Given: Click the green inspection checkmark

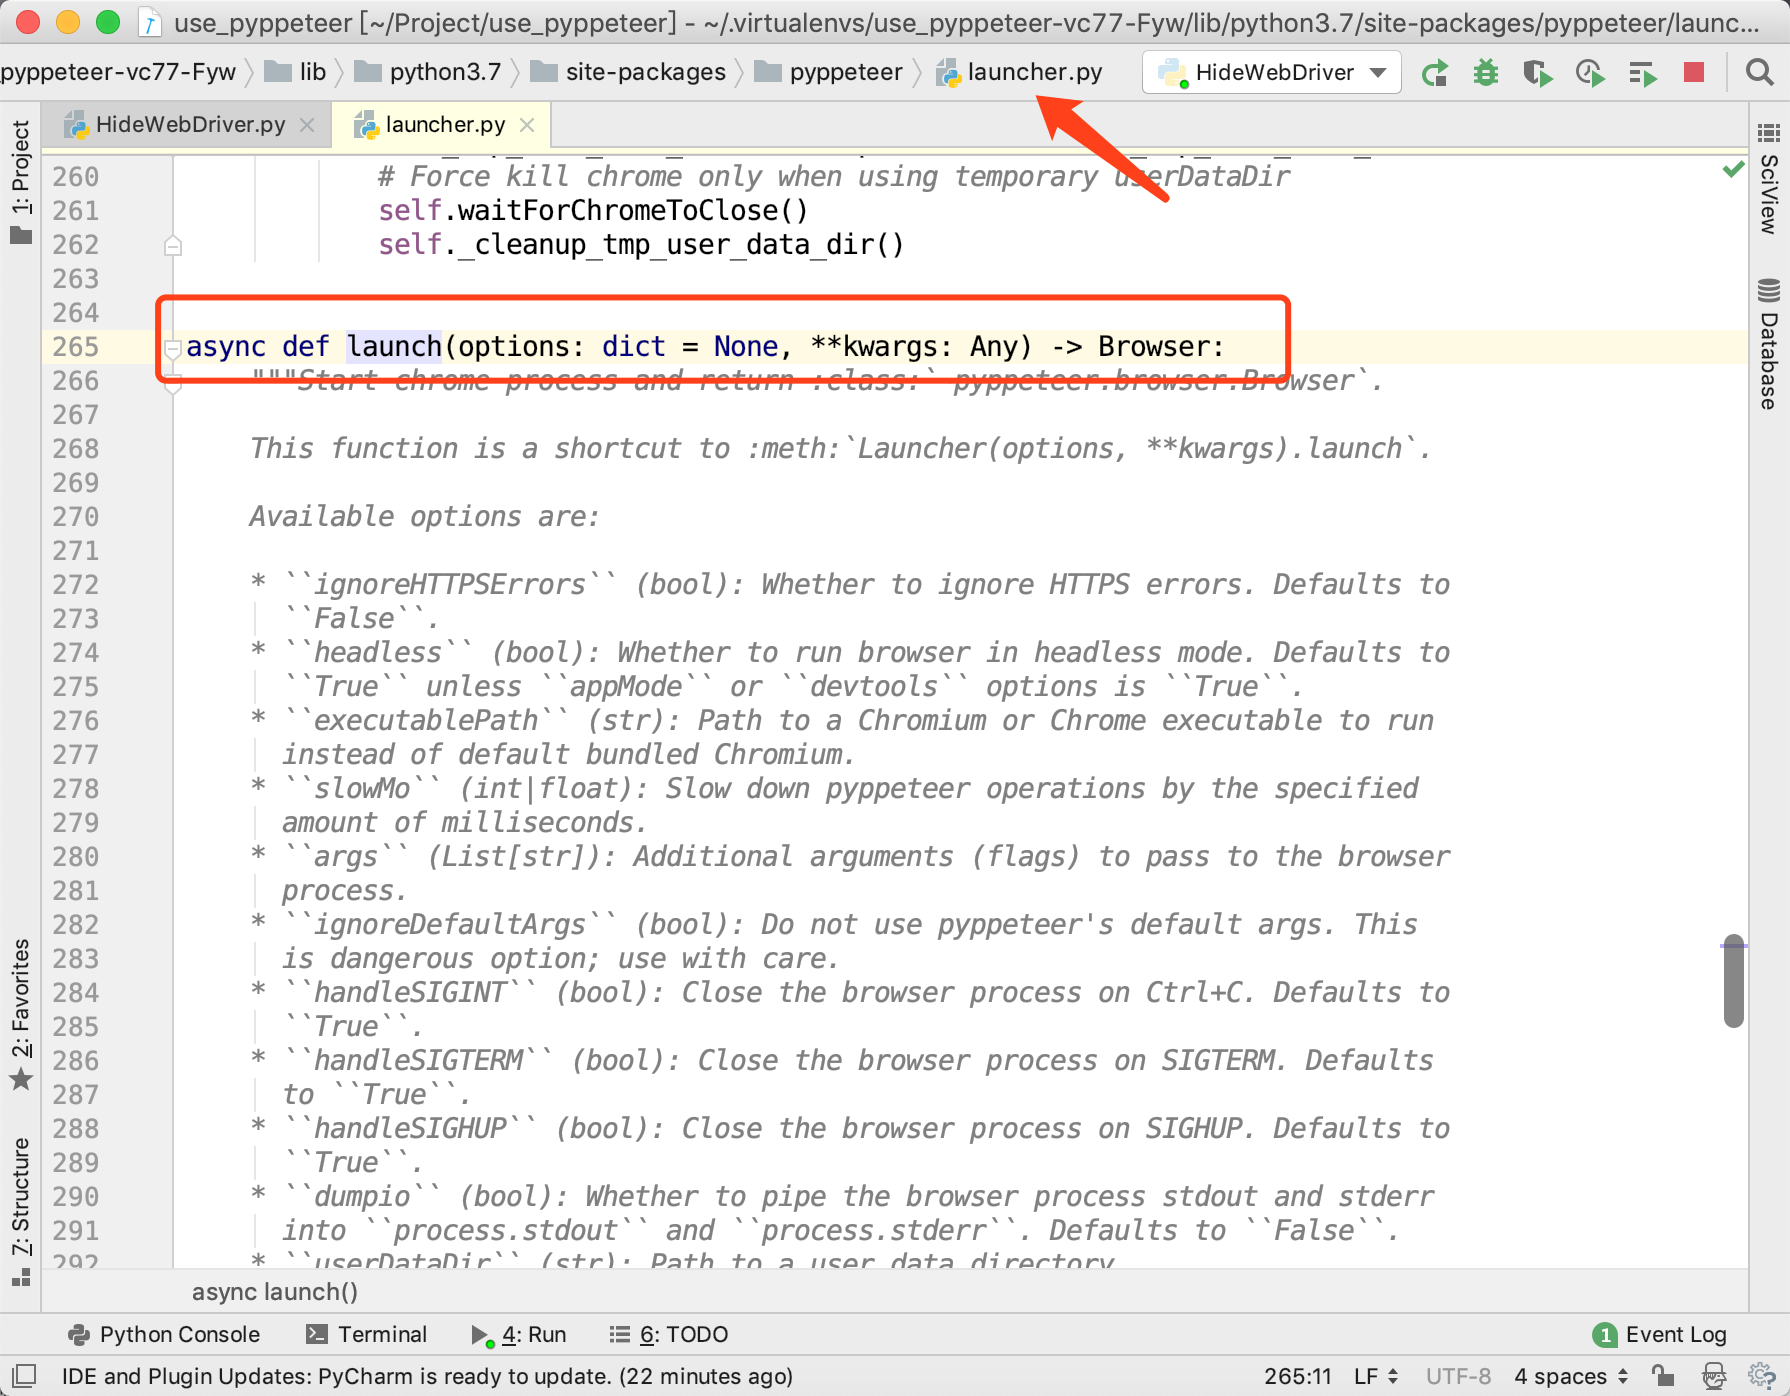Looking at the screenshot, I should [1734, 169].
